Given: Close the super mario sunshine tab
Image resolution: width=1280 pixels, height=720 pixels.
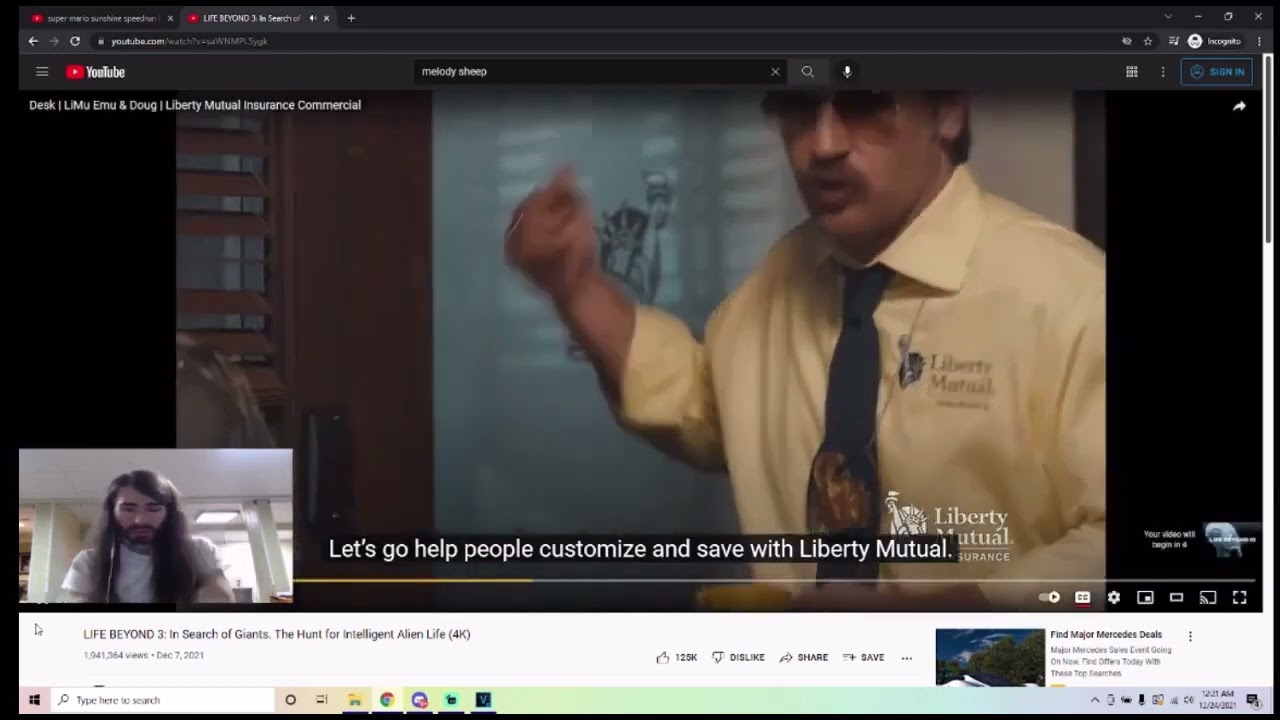Looking at the screenshot, I should pyautogui.click(x=170, y=18).
